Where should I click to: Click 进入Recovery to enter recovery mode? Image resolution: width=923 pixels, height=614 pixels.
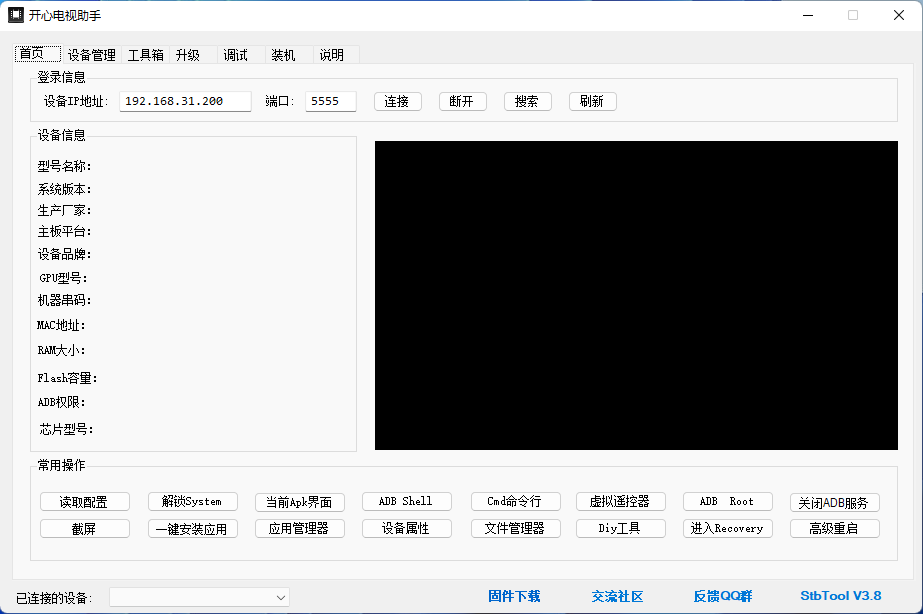pyautogui.click(x=727, y=528)
